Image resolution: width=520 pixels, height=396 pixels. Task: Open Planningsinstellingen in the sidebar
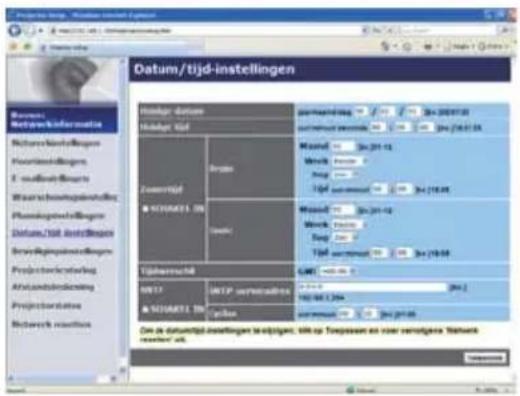click(58, 216)
